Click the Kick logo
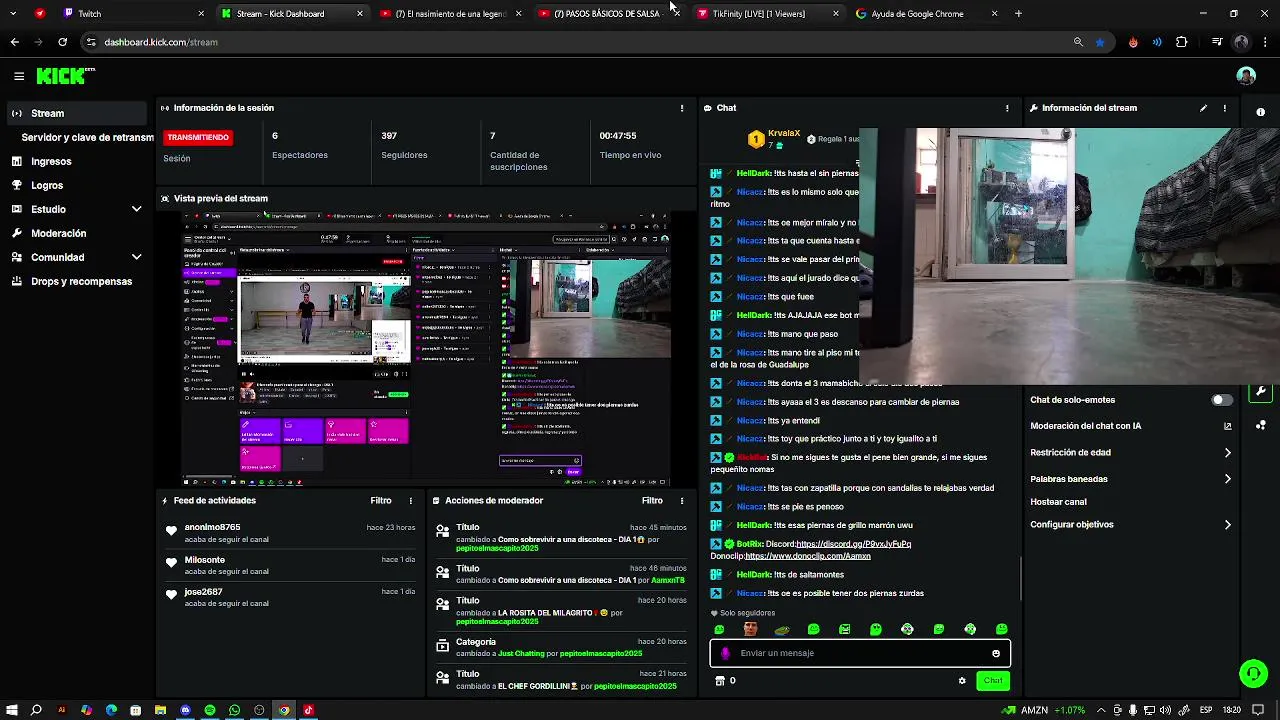The width and height of the screenshot is (1280, 720). click(65, 76)
